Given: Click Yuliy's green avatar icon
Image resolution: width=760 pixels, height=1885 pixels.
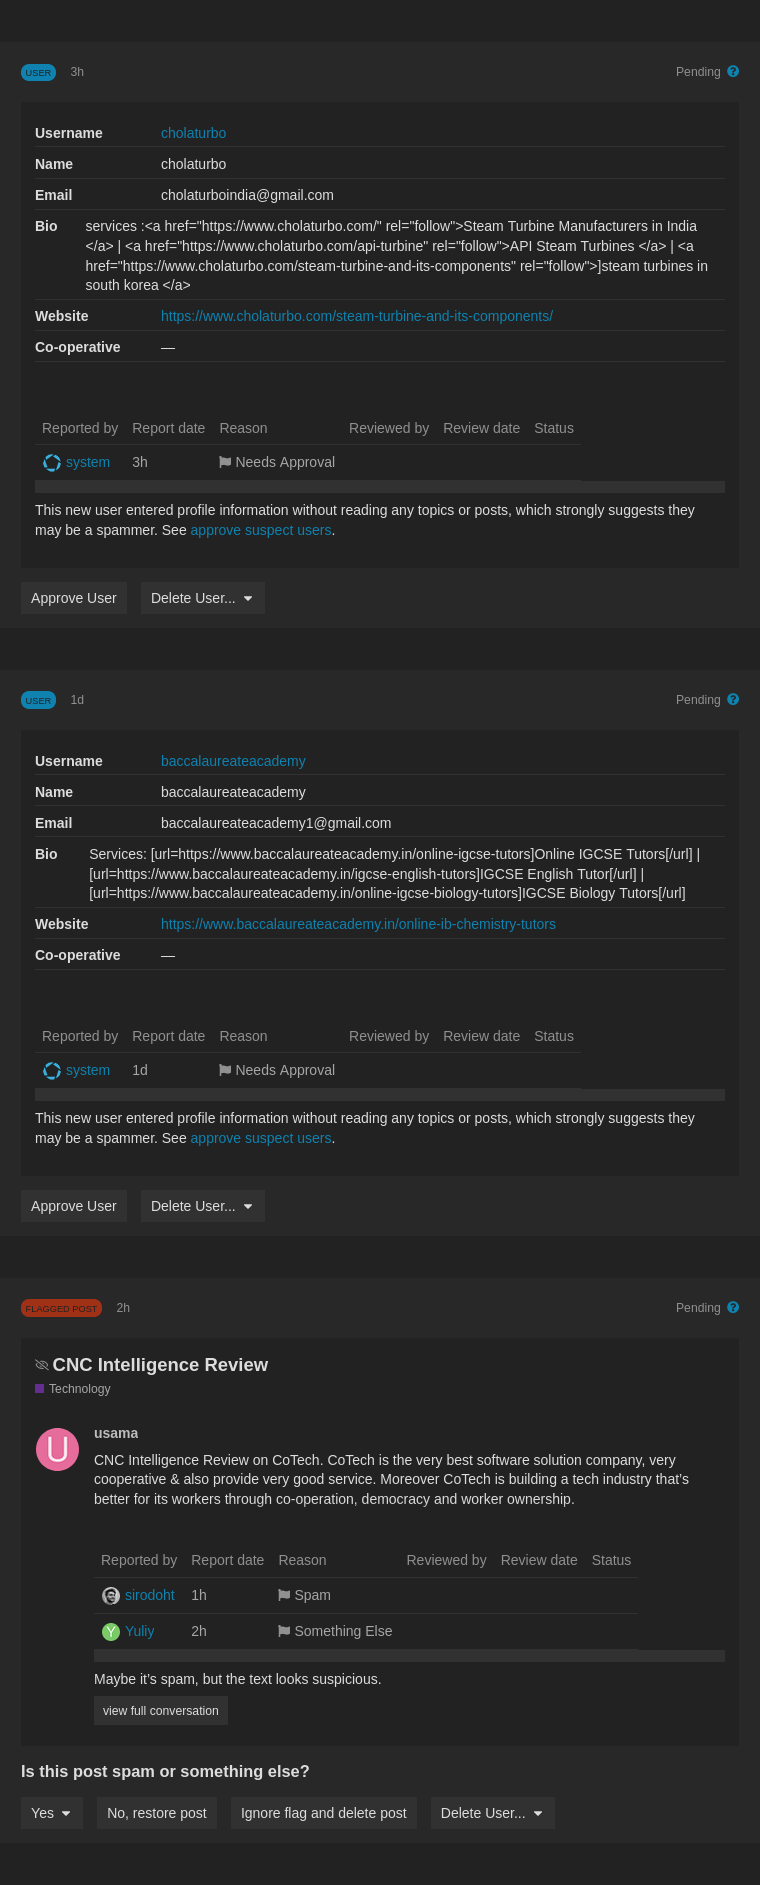Looking at the screenshot, I should pyautogui.click(x=111, y=1632).
